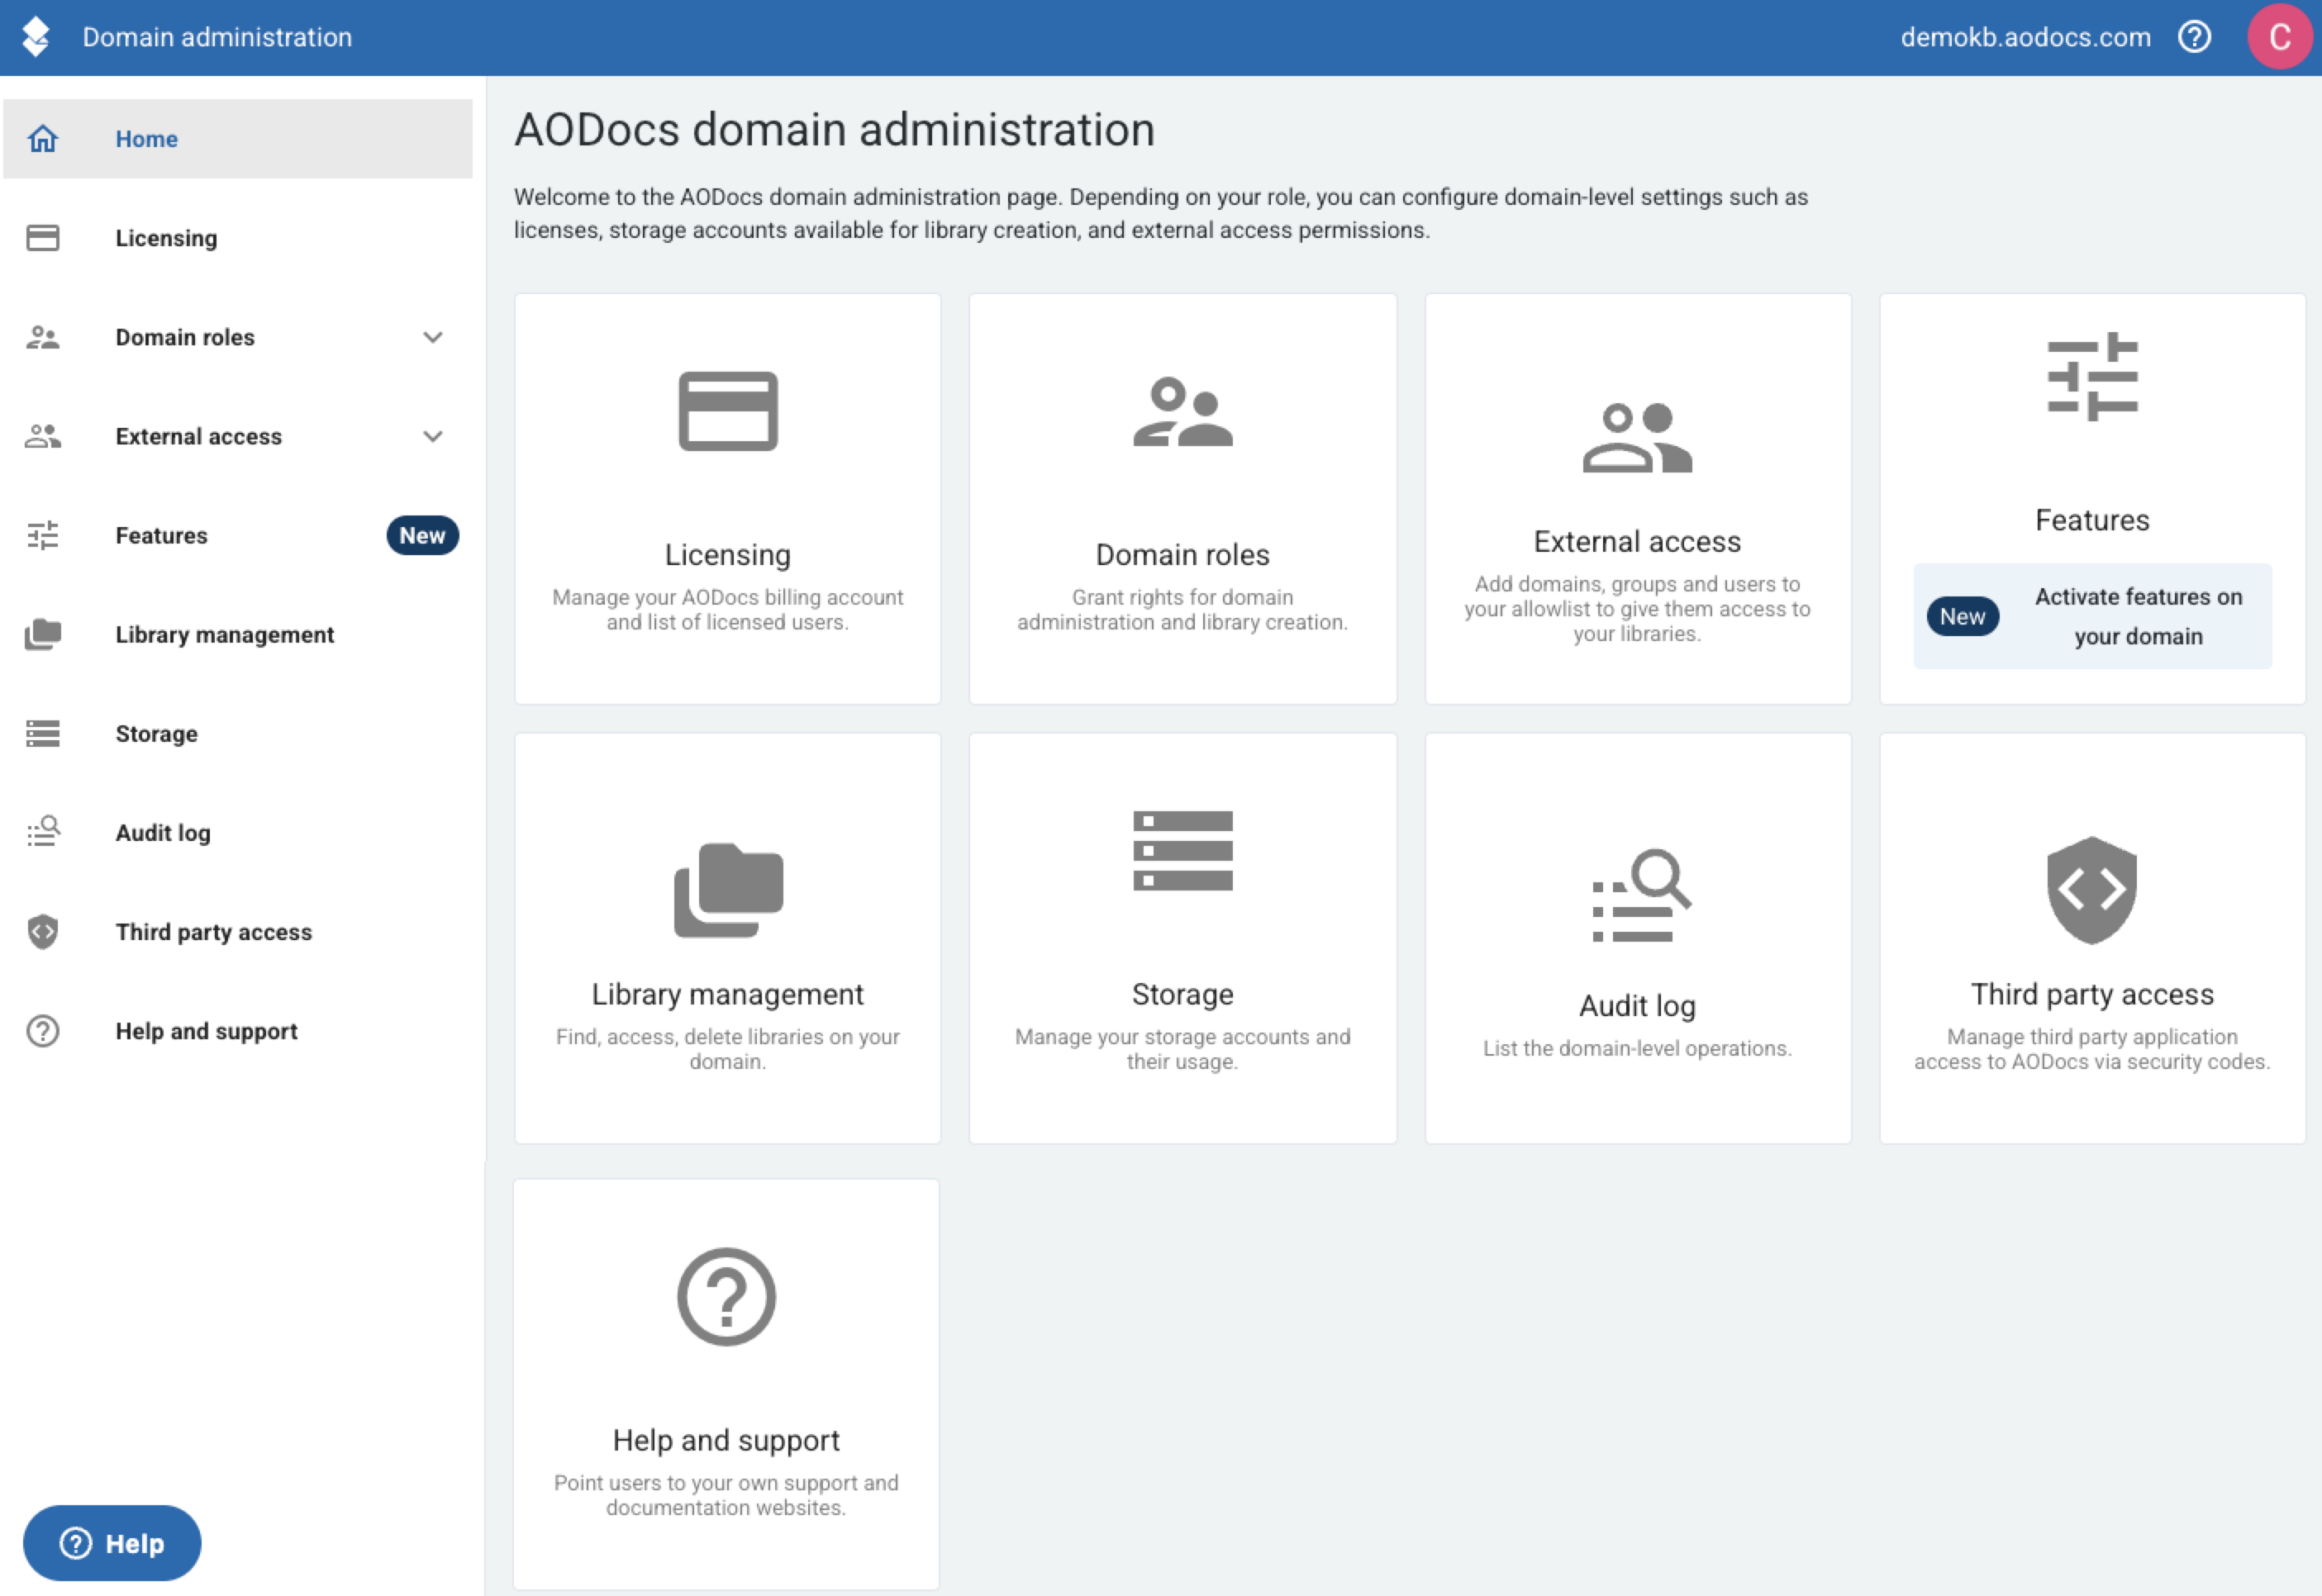Click the large shield icon on Third party access card
Image resolution: width=2322 pixels, height=1596 pixels.
pos(2092,890)
